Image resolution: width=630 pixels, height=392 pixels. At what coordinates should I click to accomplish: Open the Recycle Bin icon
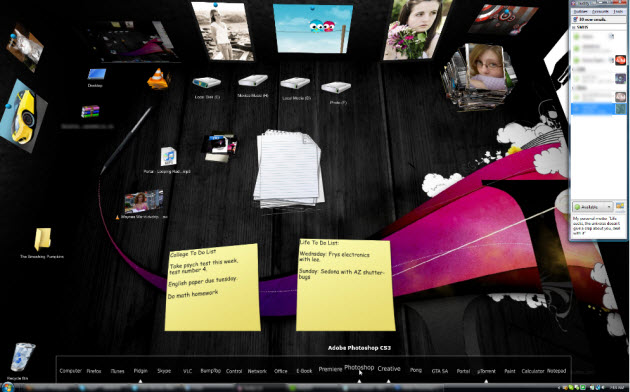pos(22,357)
